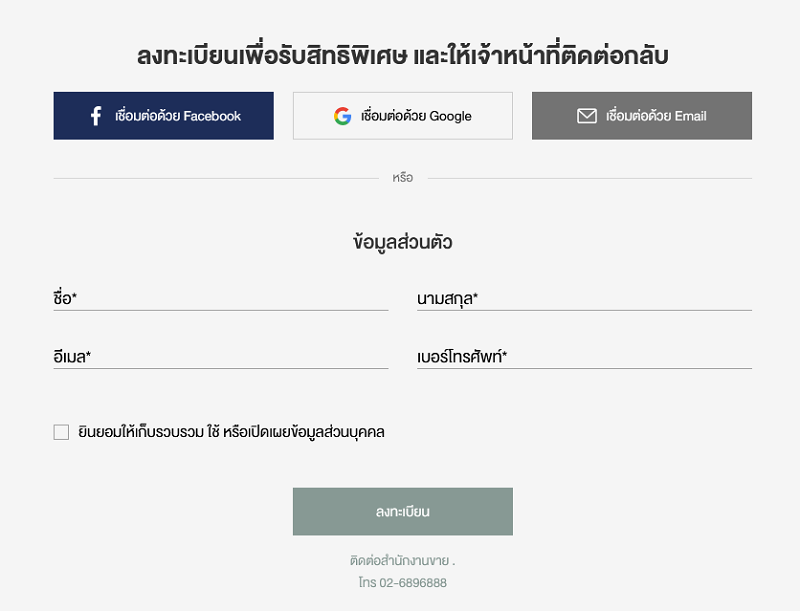Viewport: 800px width, 611px height.
Task: Click the phone number โทร 02-6896888
Action: point(403,582)
